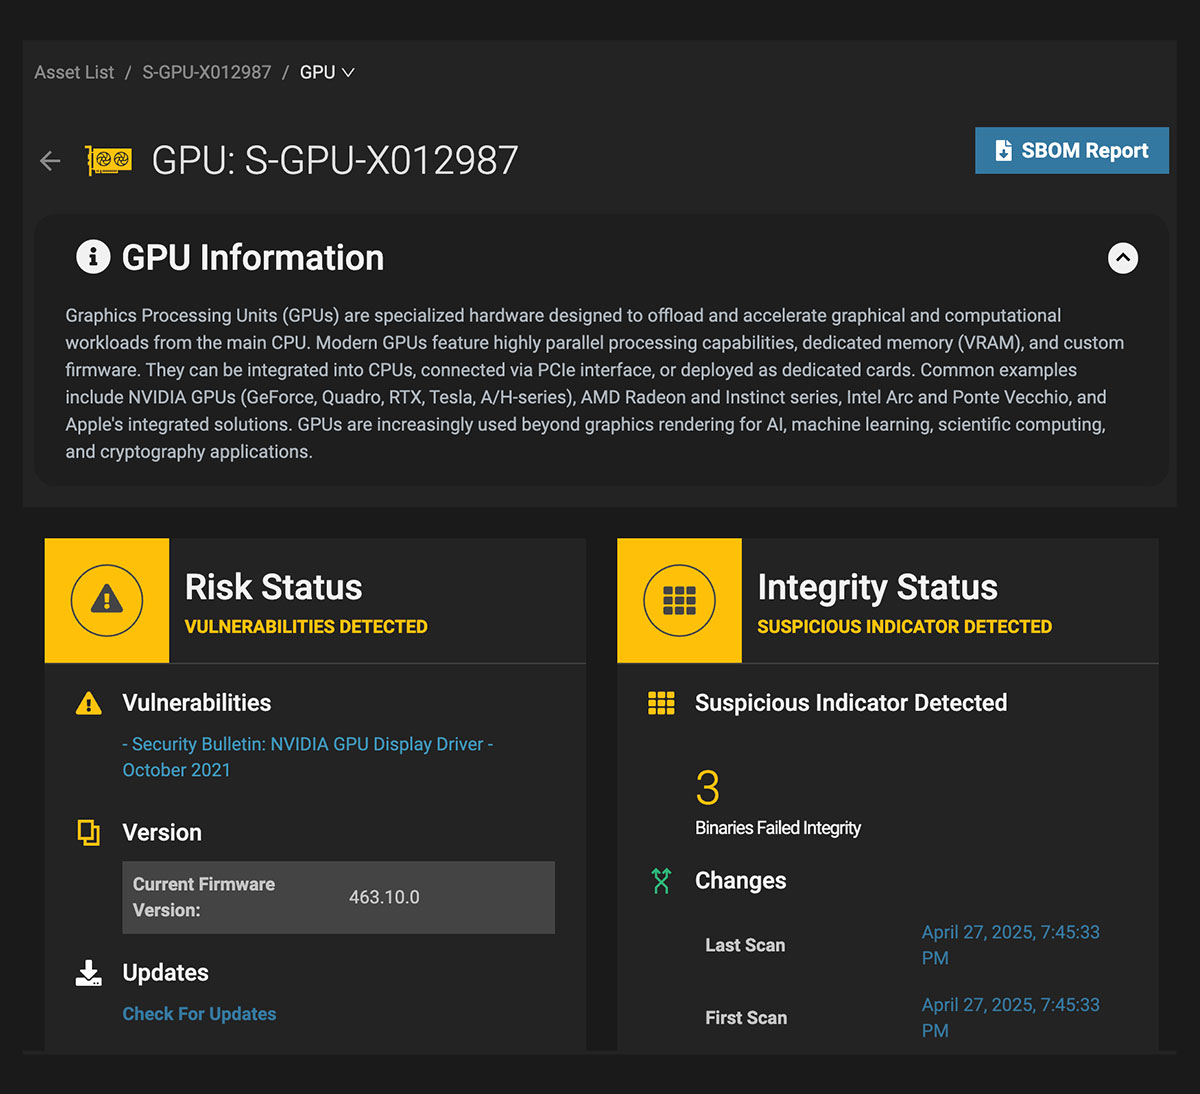Click the Changes section heading
The height and width of the screenshot is (1094, 1200).
coord(741,881)
